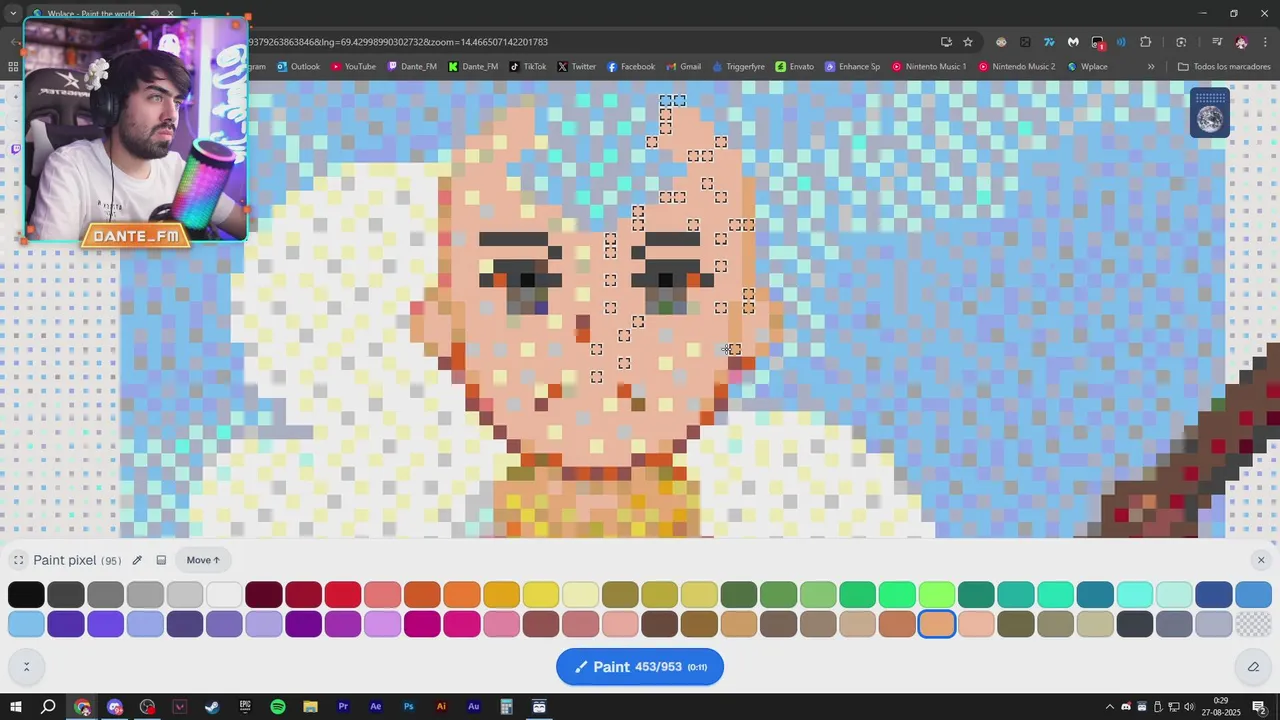Pick the white color swatch

[224, 594]
